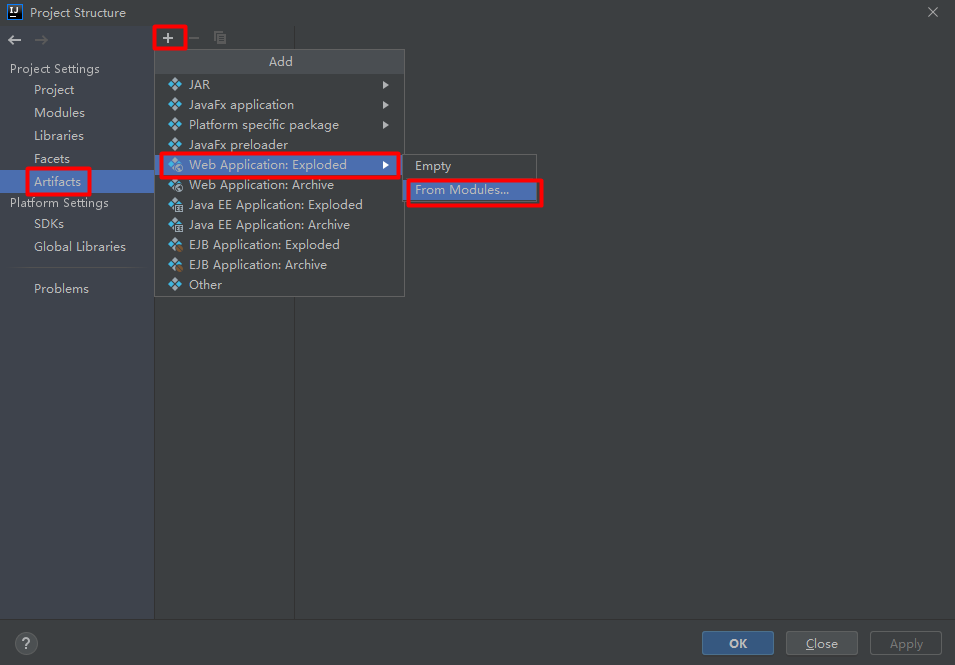
Task: Click the Java EE Application: Exploded icon
Action: (x=175, y=205)
